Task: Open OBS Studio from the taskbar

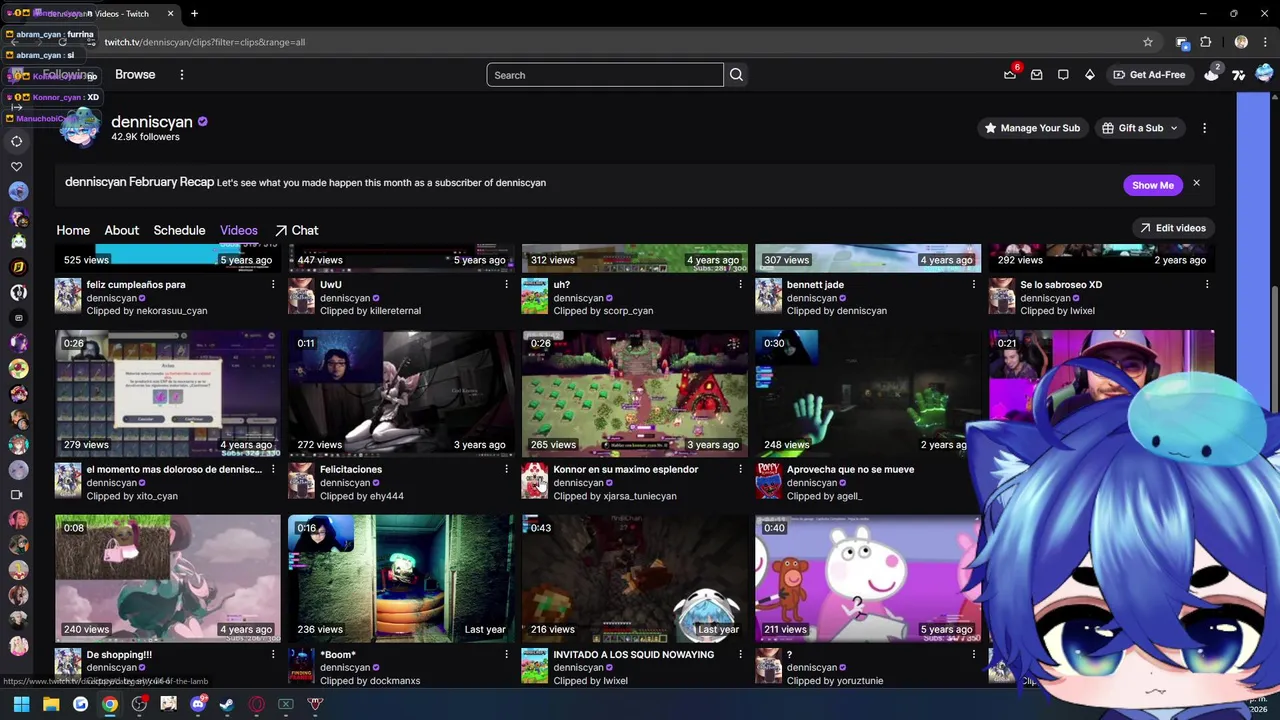Action: (x=139, y=704)
